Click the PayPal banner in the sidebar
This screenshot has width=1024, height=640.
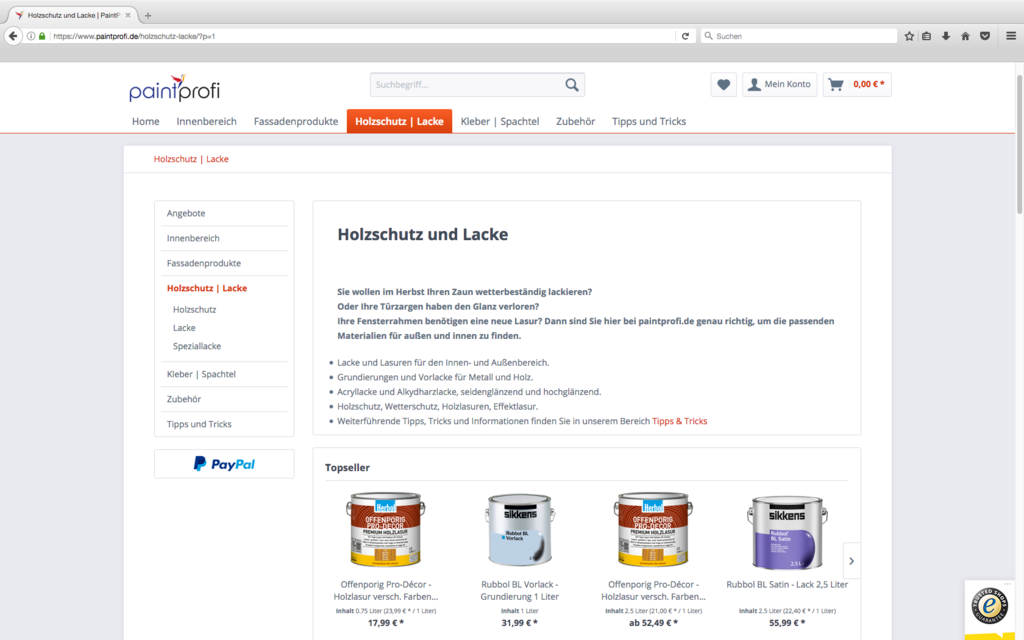pos(224,464)
